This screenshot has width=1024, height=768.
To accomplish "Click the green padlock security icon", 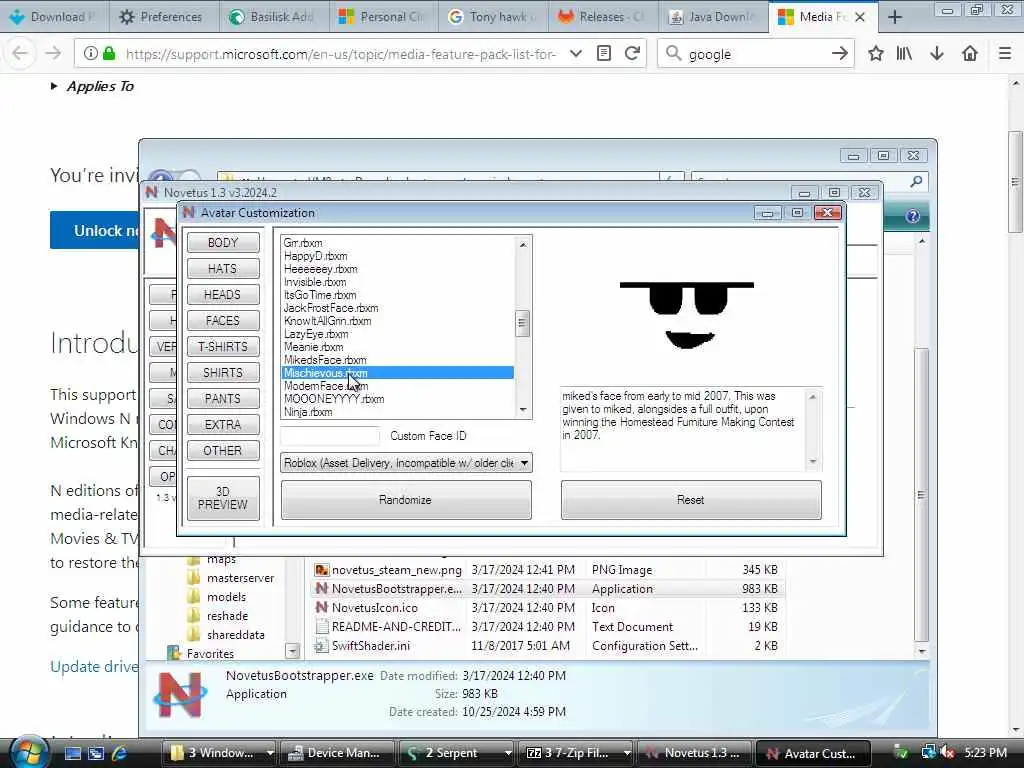I will click(110, 54).
